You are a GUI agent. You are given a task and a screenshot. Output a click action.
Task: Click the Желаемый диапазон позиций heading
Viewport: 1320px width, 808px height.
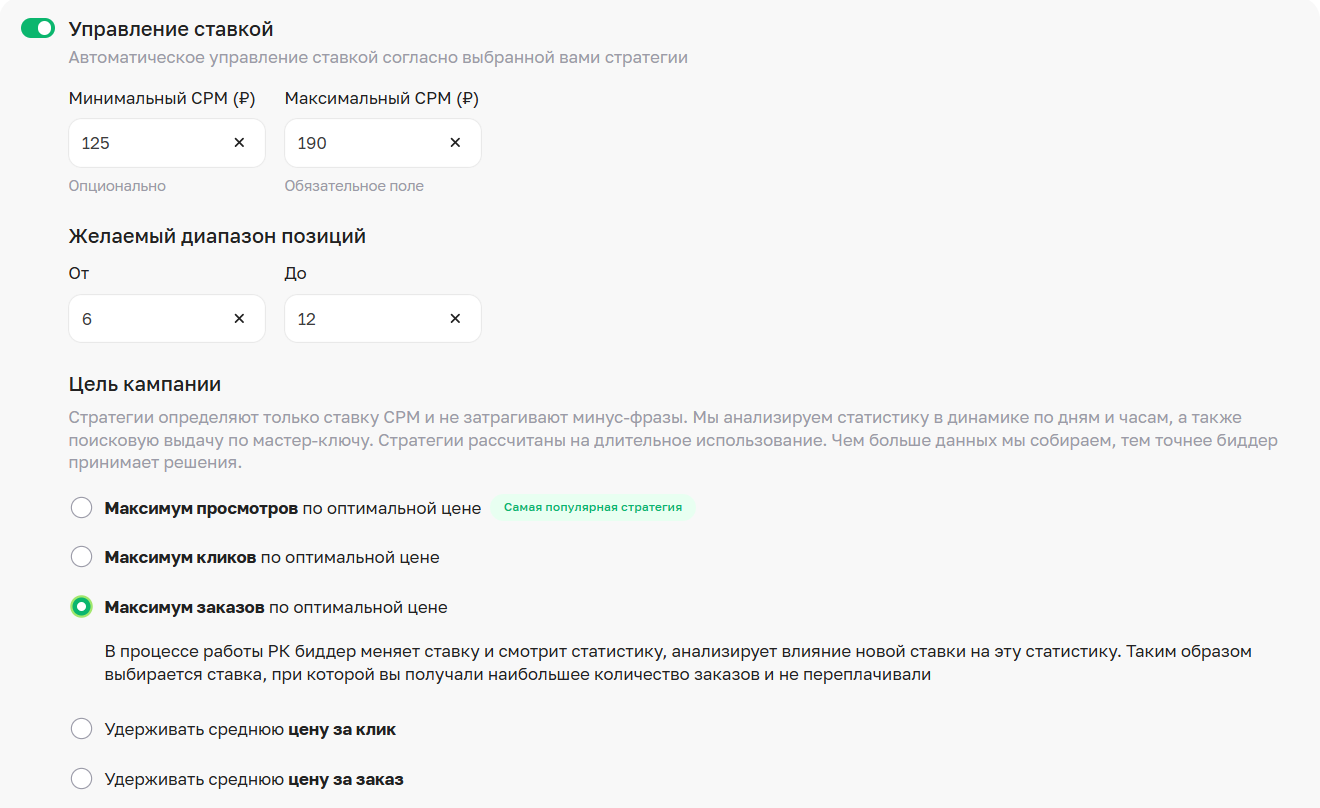tap(217, 236)
